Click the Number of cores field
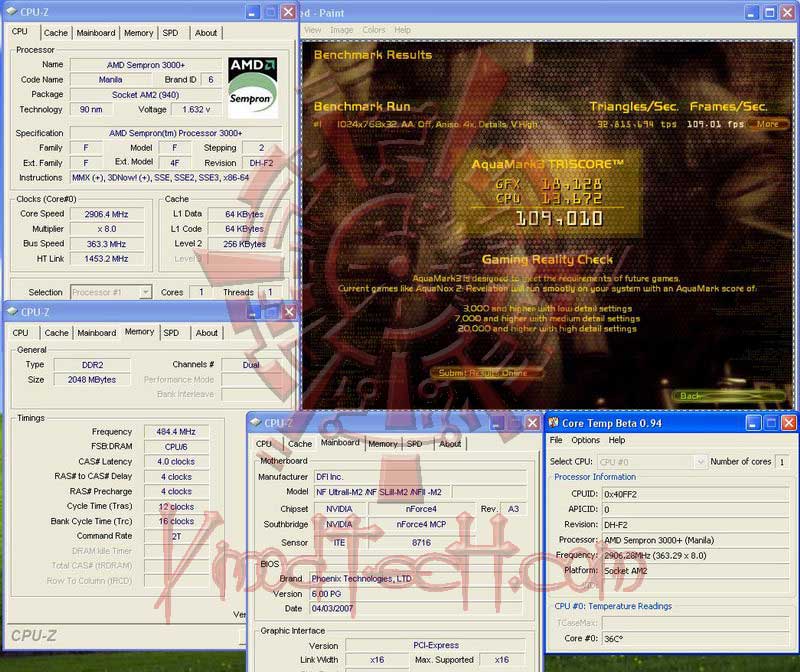This screenshot has height=672, width=800. (x=782, y=462)
